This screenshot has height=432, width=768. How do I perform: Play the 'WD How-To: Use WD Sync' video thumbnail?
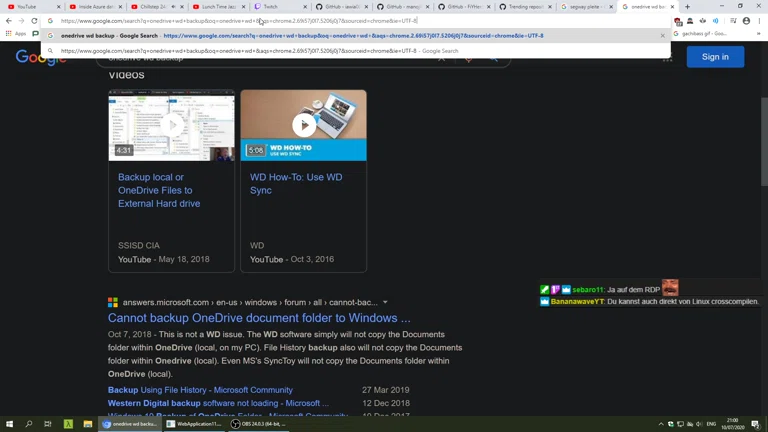303,125
